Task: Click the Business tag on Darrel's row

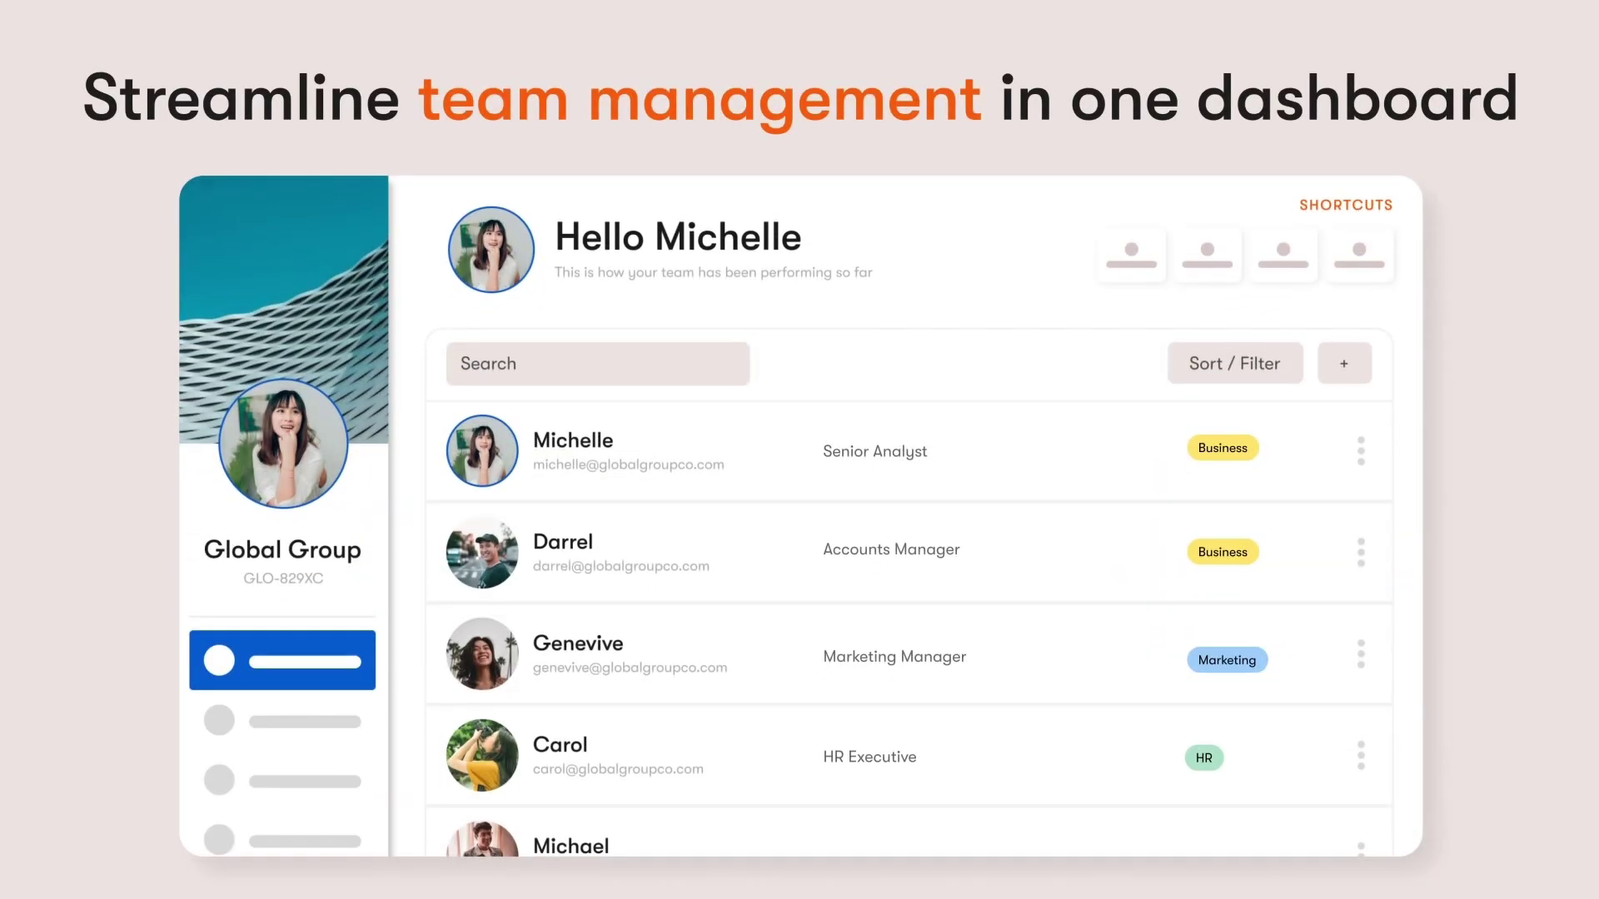Action: click(x=1222, y=552)
